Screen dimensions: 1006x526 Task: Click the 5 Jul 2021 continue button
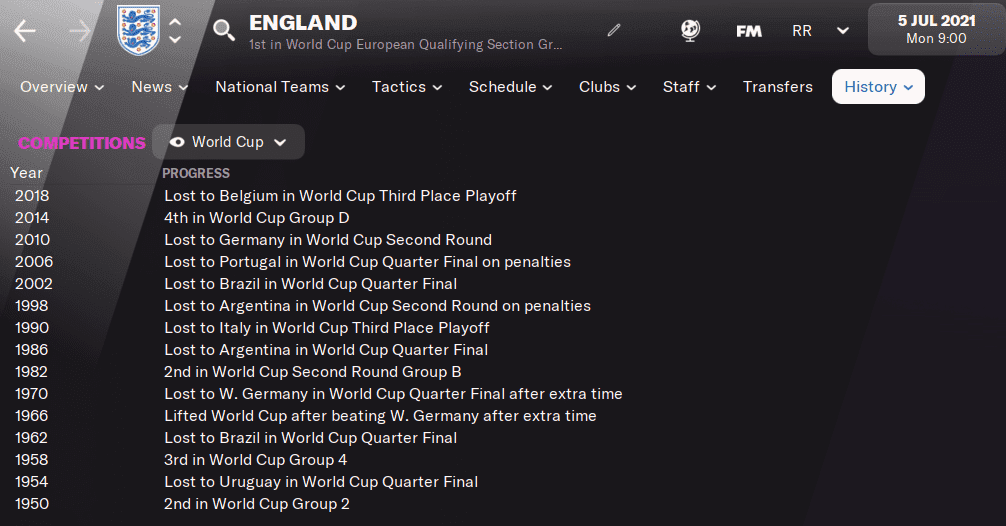point(936,29)
